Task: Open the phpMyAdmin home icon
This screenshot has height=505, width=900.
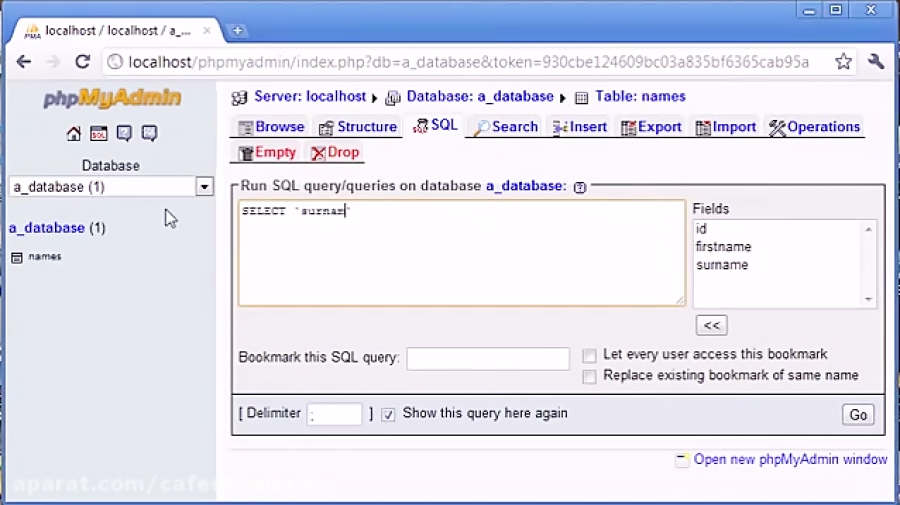Action: 73,134
